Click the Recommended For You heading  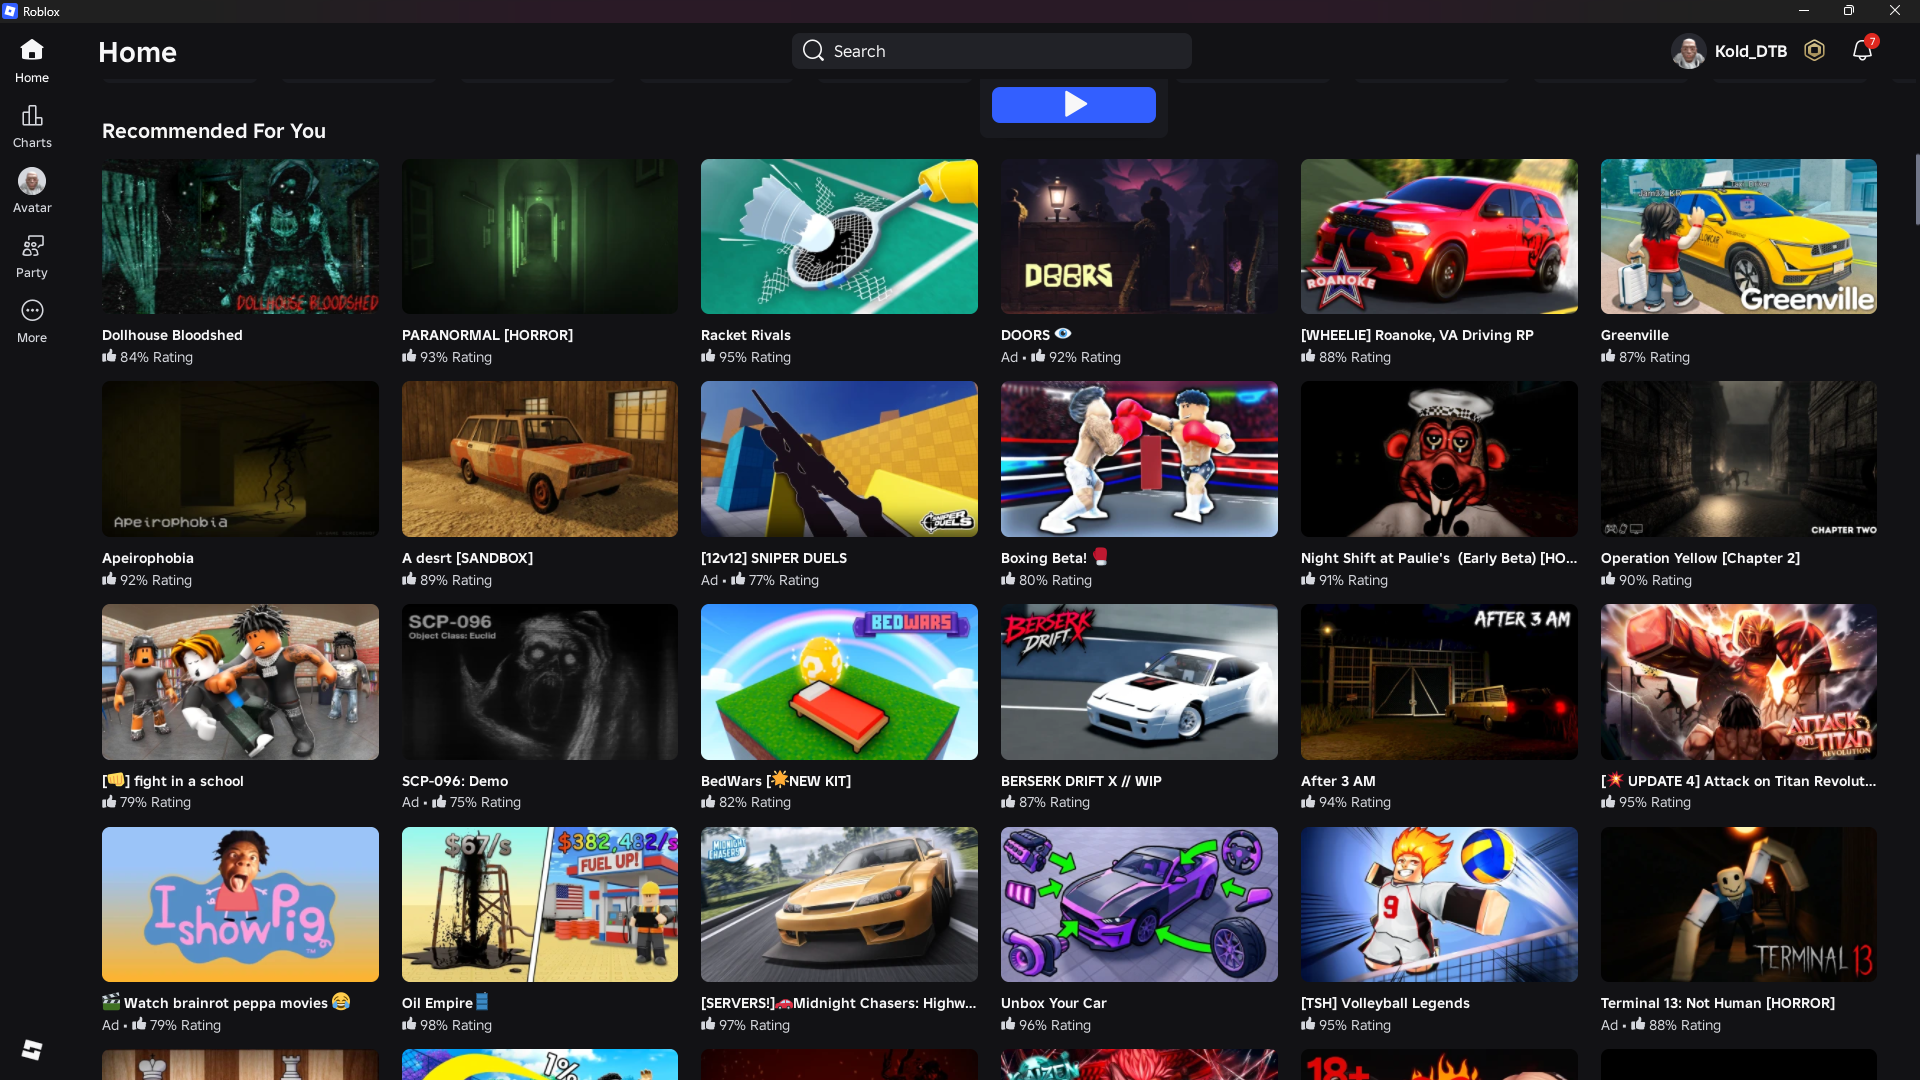pos(214,131)
